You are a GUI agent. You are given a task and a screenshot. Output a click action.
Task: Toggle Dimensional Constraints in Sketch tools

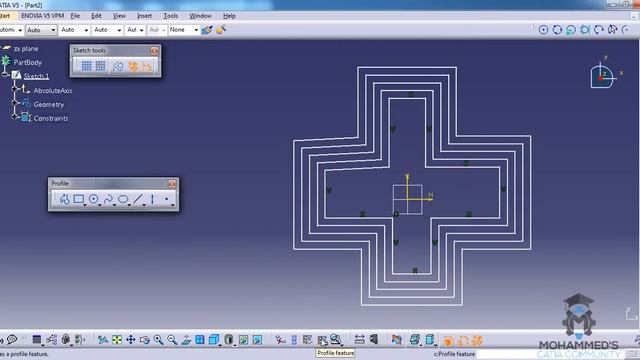147,66
